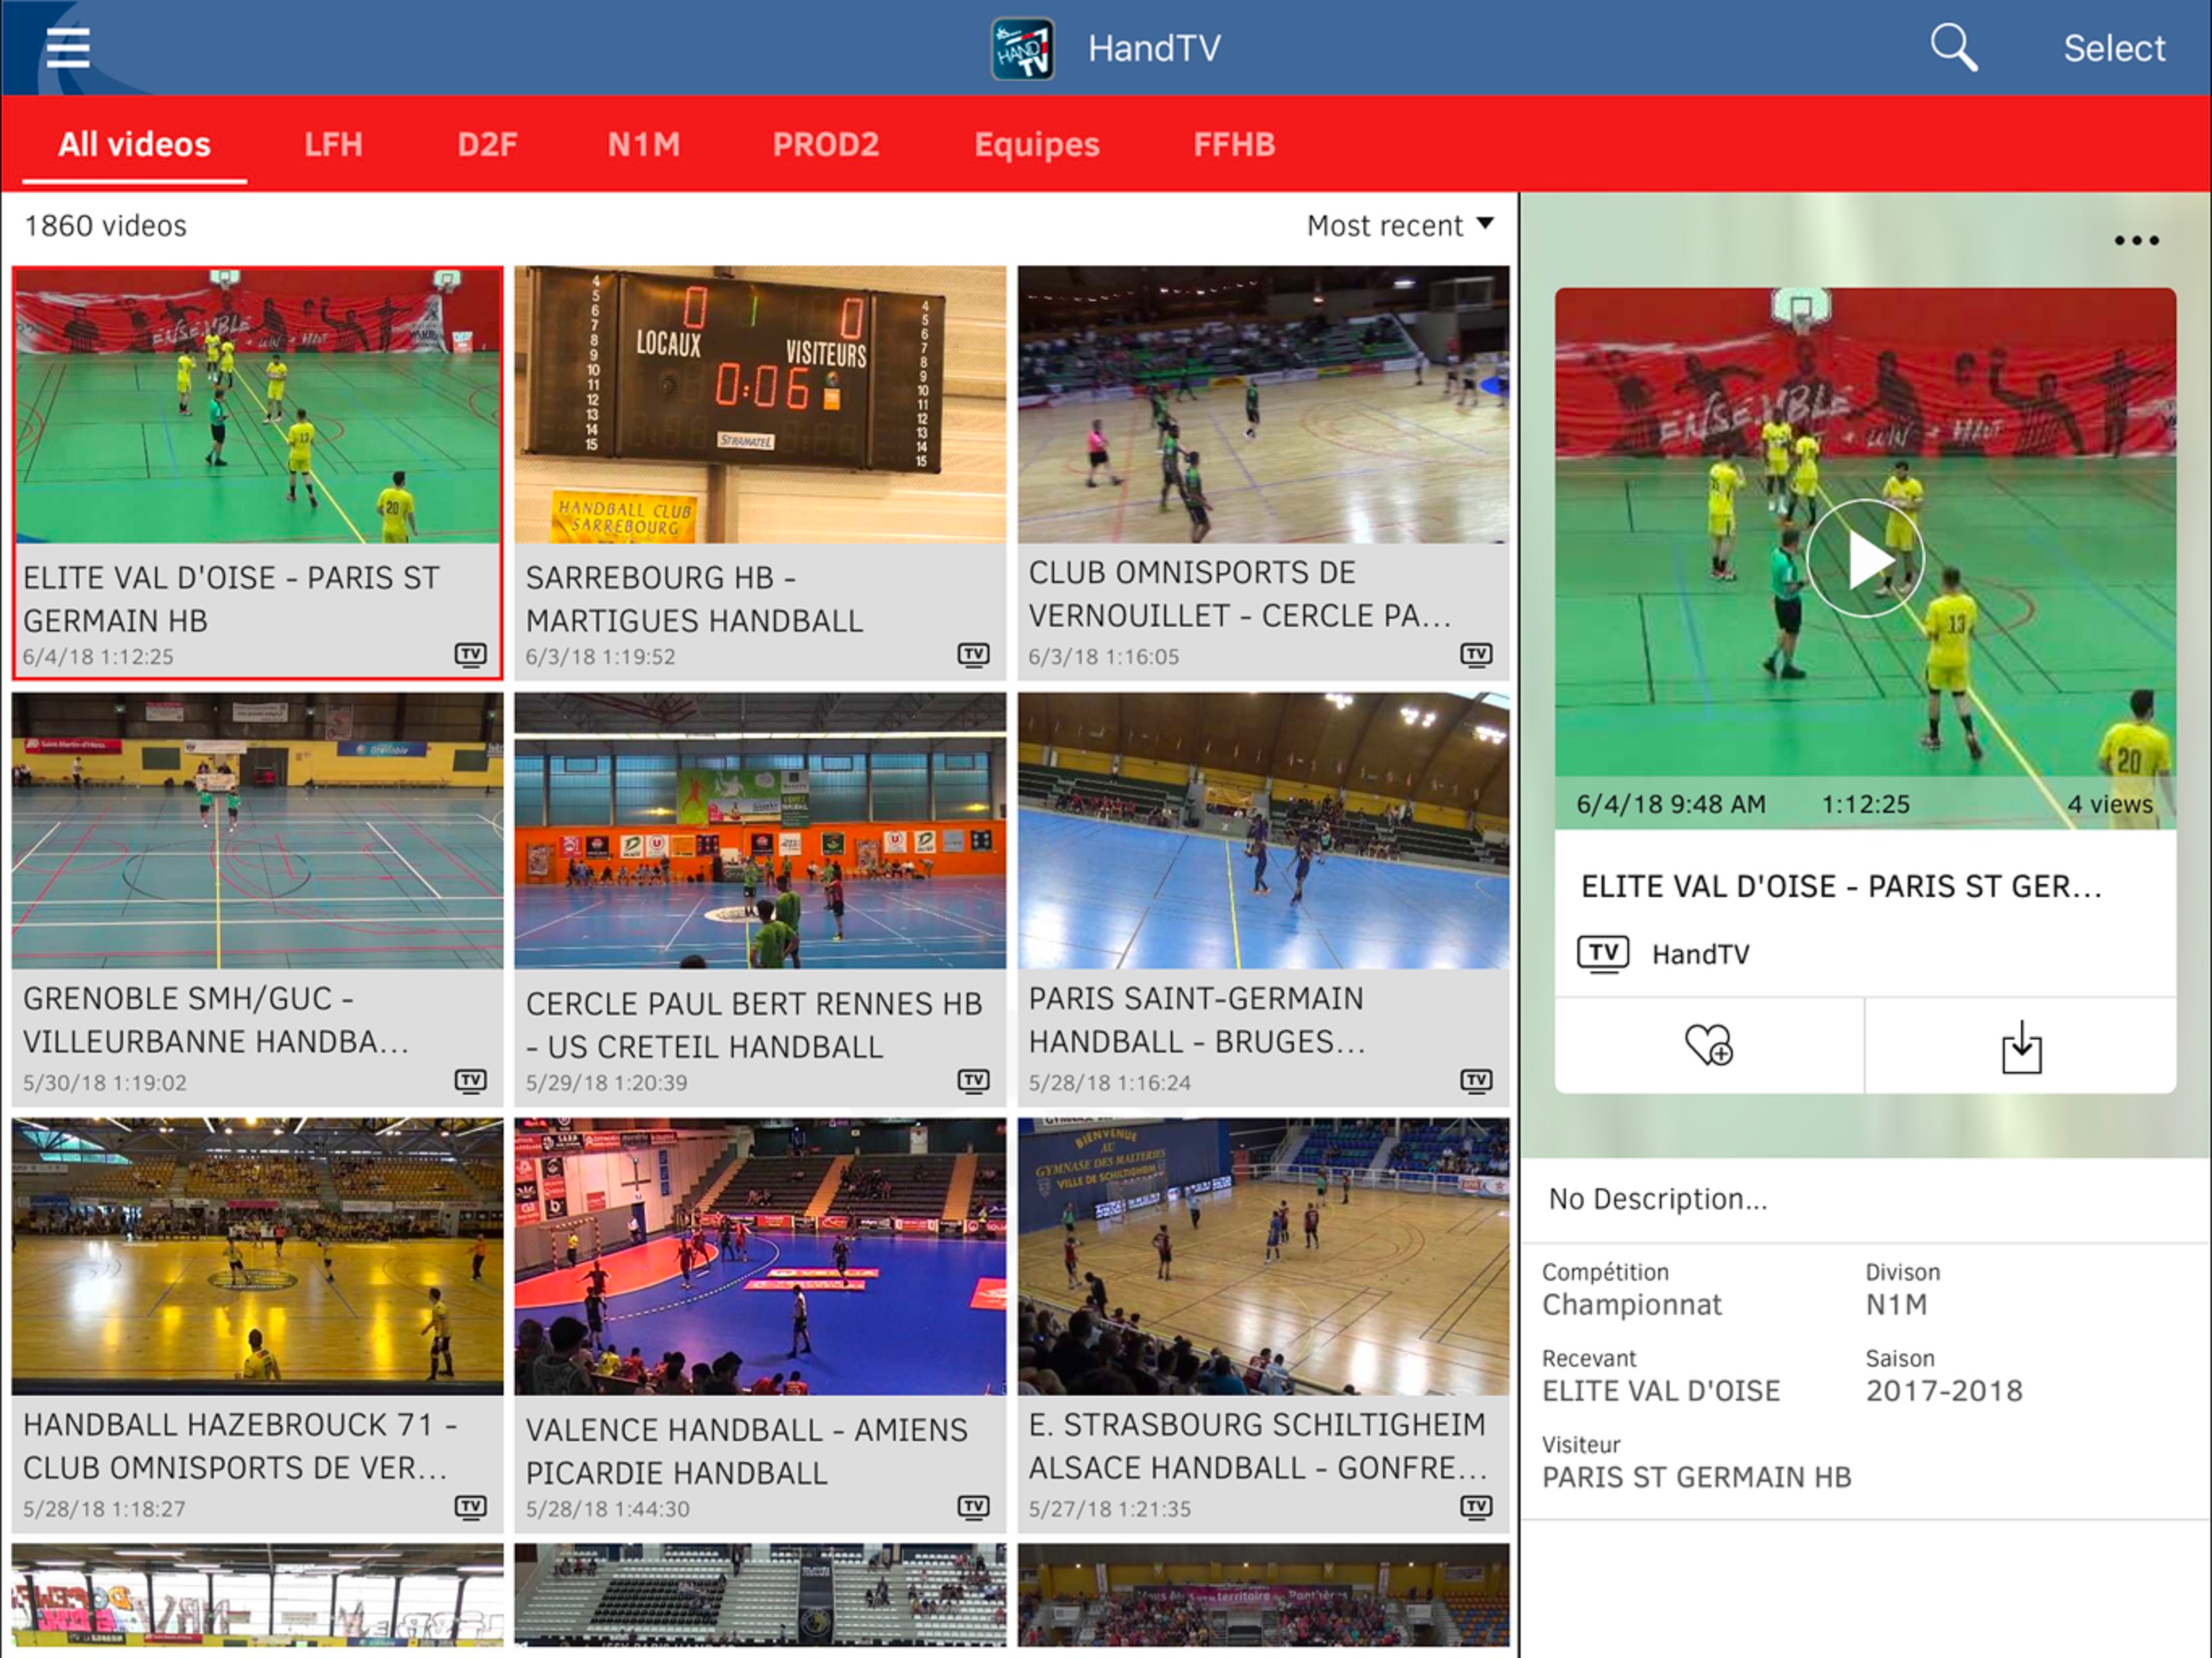Screen dimensions: 2212x1658
Task: Switch to the LFH tab
Action: [333, 145]
